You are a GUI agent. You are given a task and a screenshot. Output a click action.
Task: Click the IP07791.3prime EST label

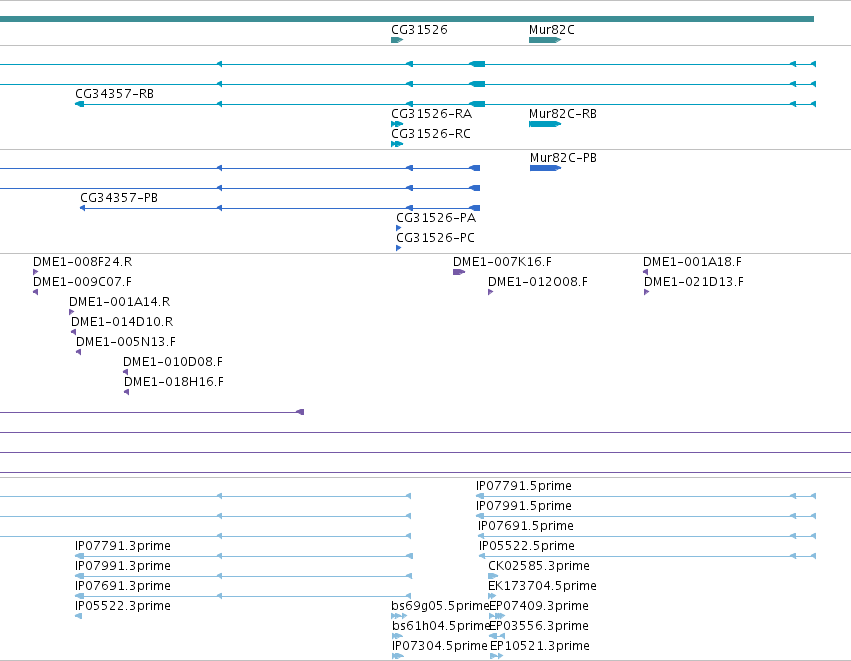pyautogui.click(x=123, y=546)
